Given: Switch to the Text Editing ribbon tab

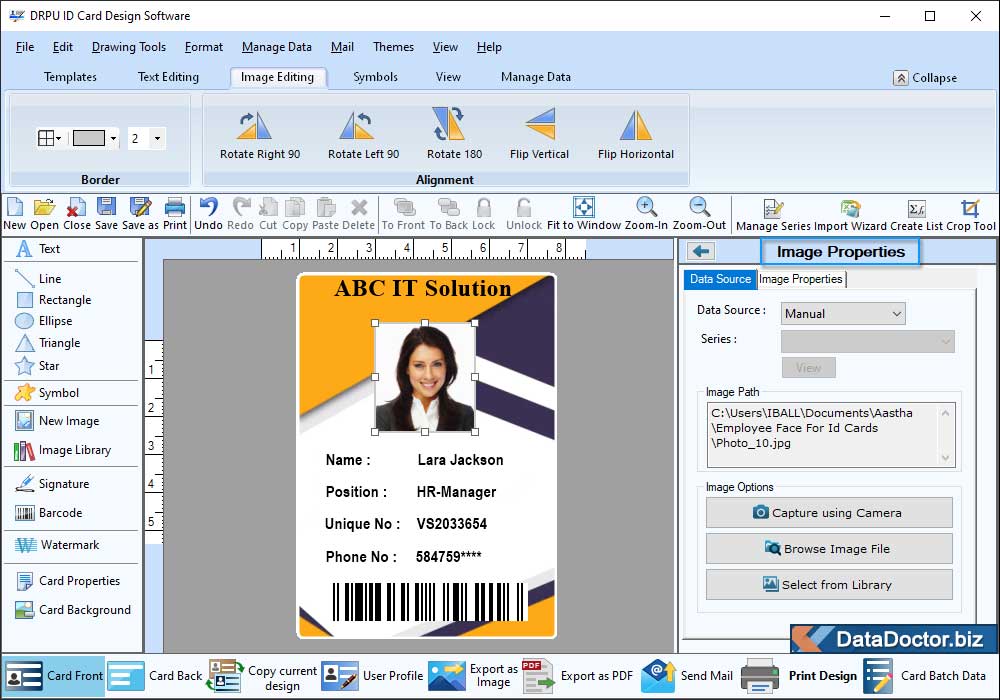Looking at the screenshot, I should coord(168,77).
